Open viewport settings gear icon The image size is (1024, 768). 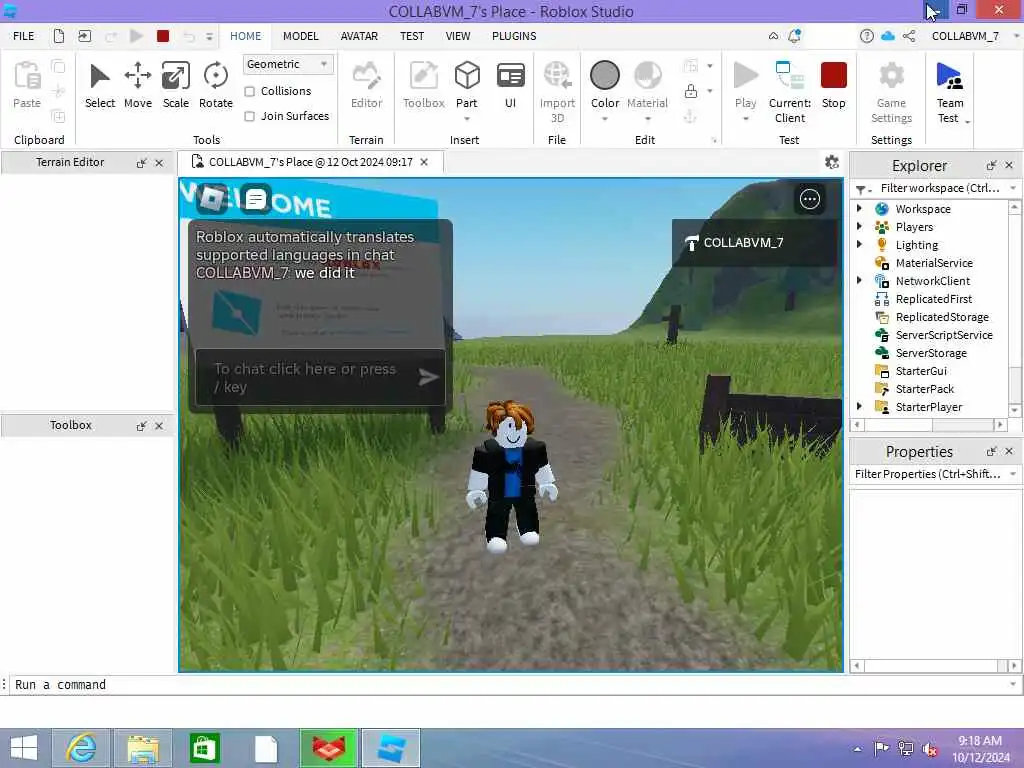831,162
